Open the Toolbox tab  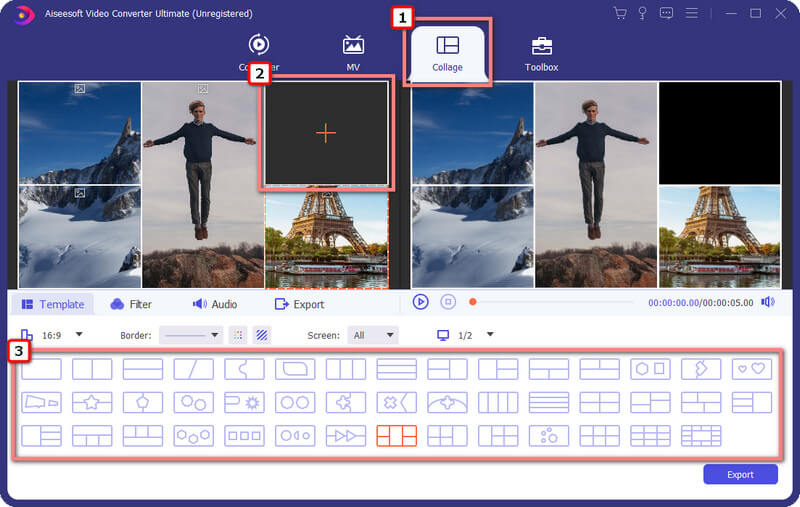click(541, 54)
